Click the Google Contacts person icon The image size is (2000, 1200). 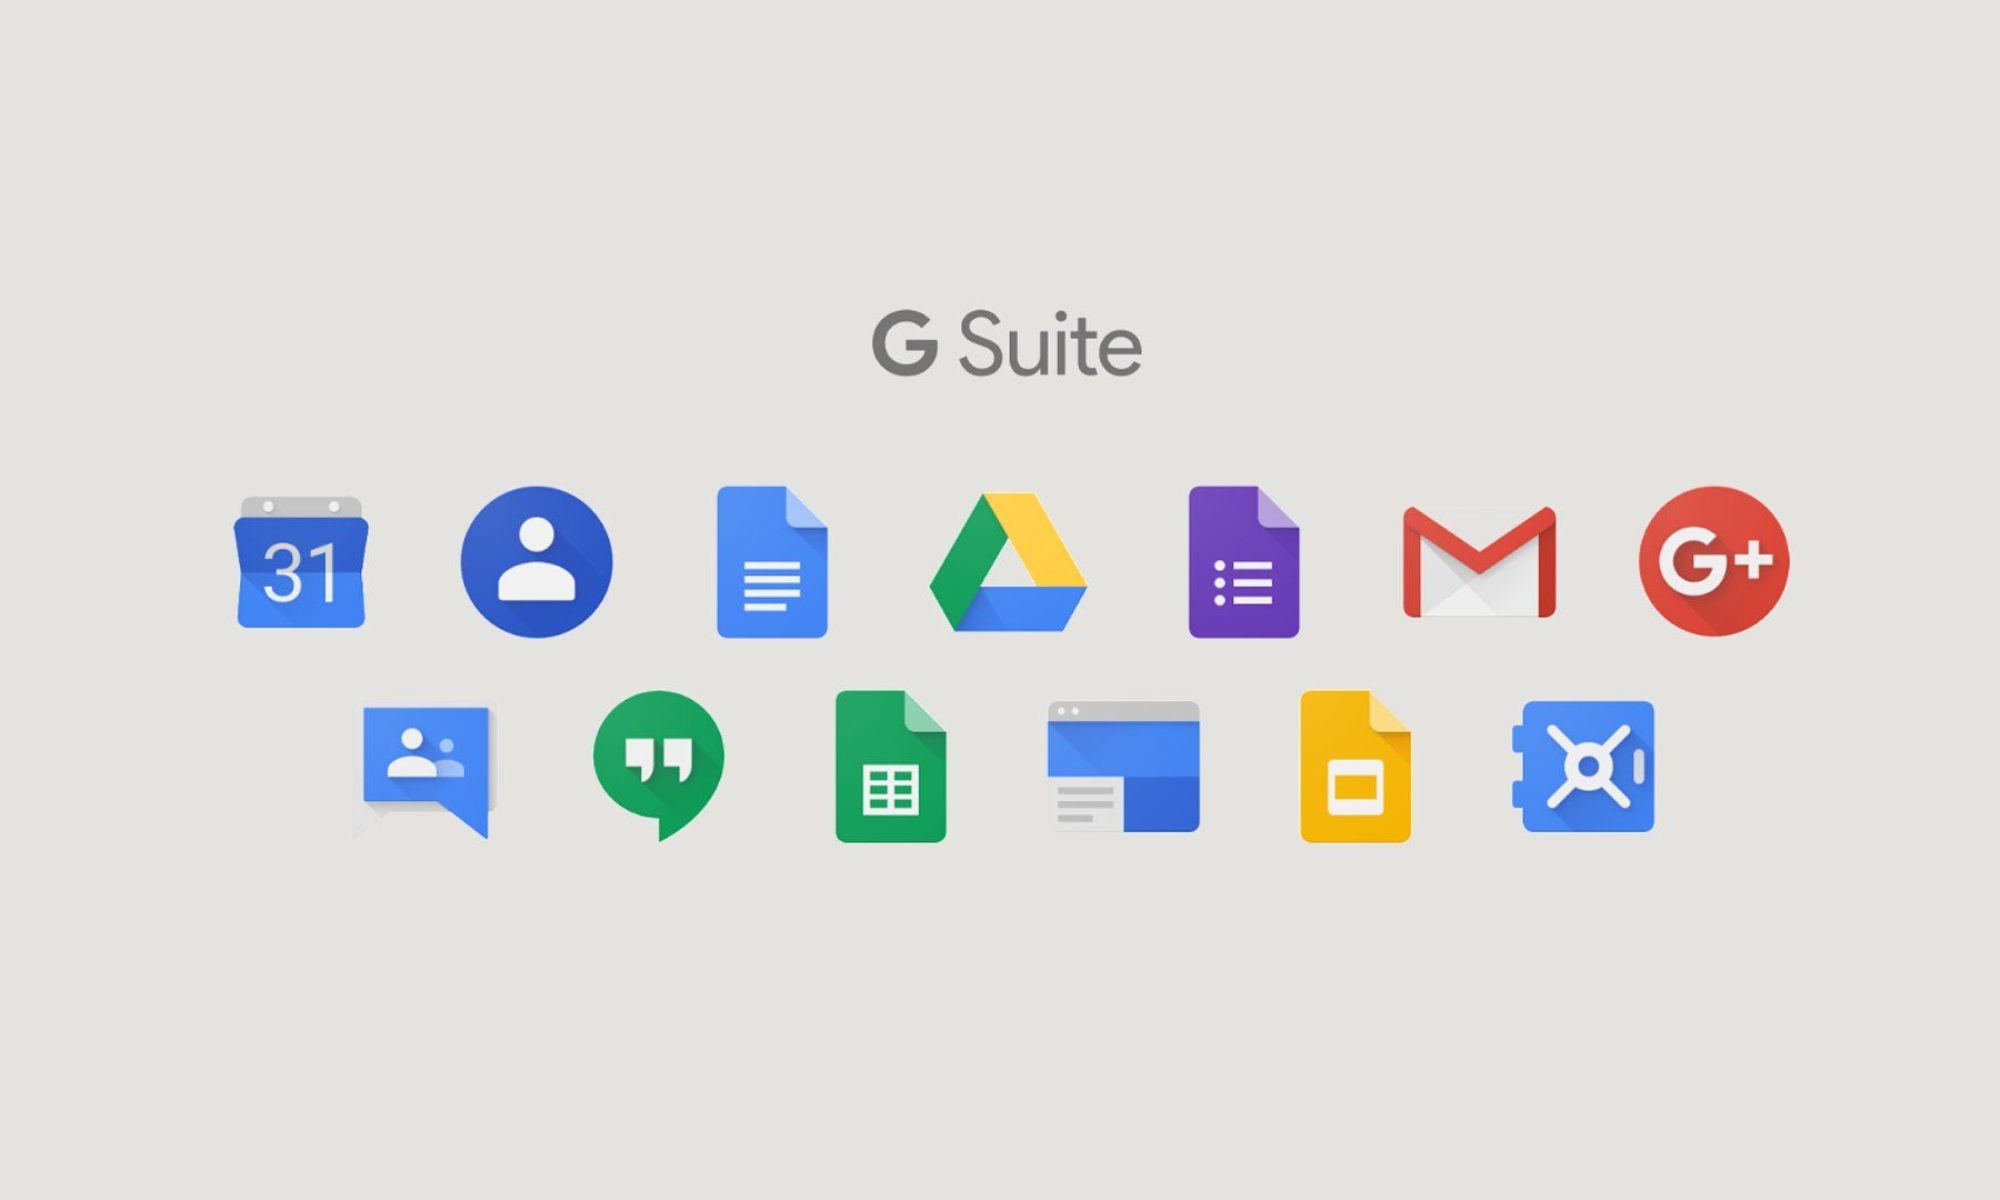537,562
